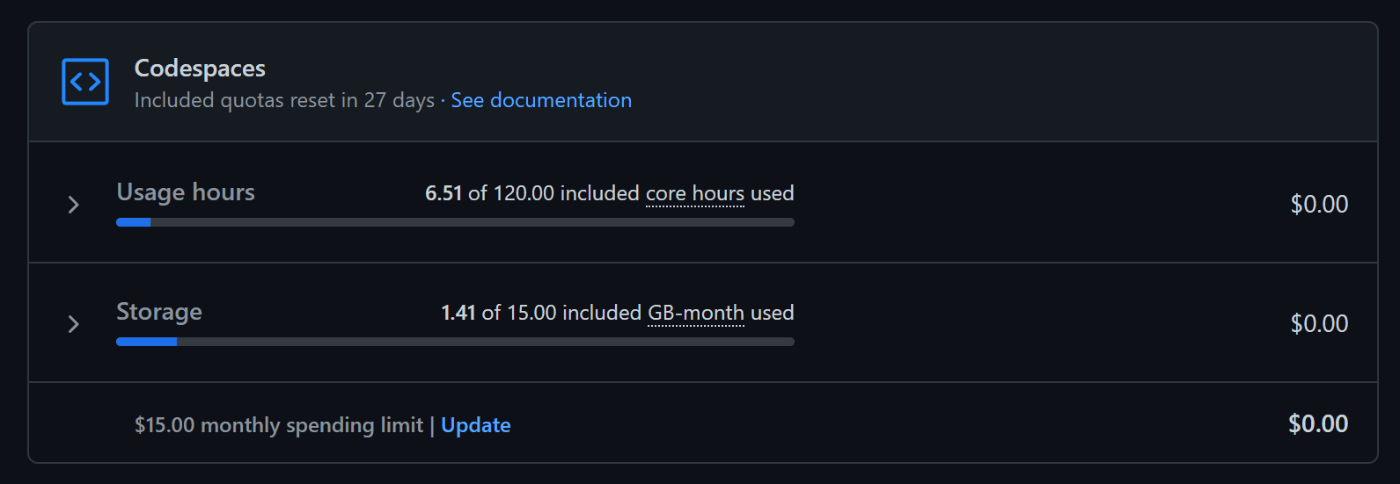Click the underlined GB-month term
Screen dimensions: 1400x484
(x=696, y=313)
